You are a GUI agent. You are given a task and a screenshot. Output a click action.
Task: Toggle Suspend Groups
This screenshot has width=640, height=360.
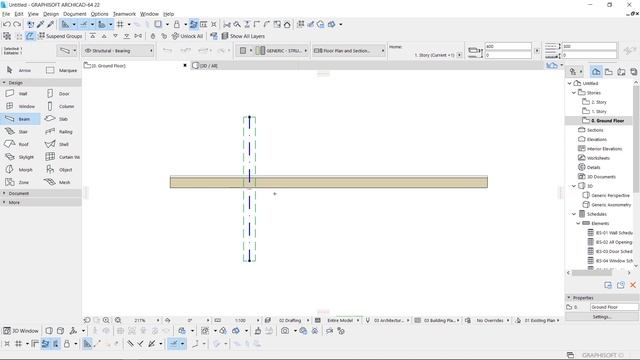tap(60, 36)
